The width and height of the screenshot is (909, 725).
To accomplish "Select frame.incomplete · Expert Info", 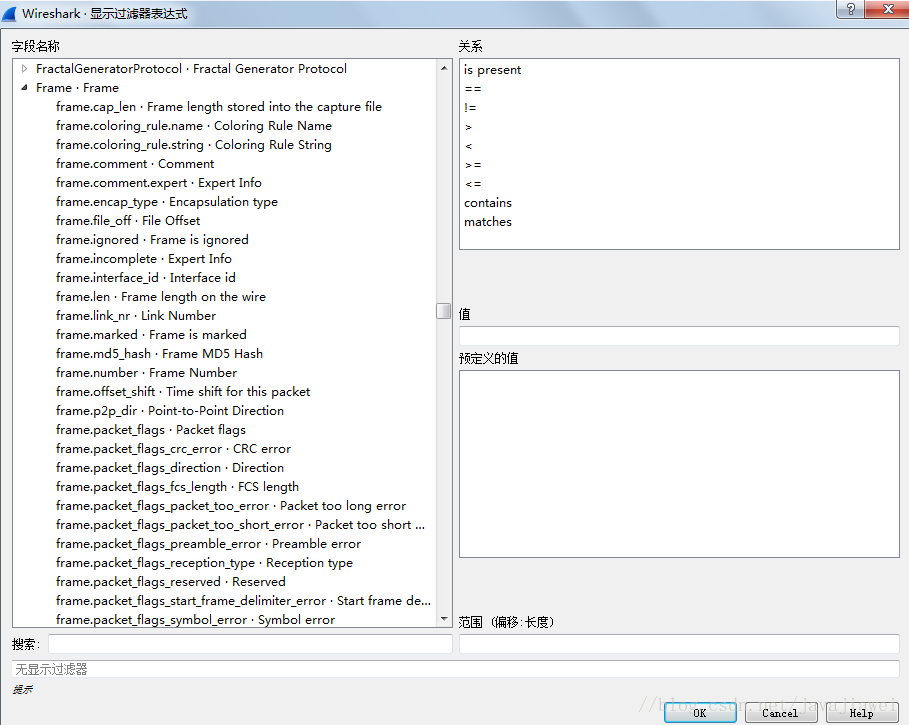I will [143, 258].
